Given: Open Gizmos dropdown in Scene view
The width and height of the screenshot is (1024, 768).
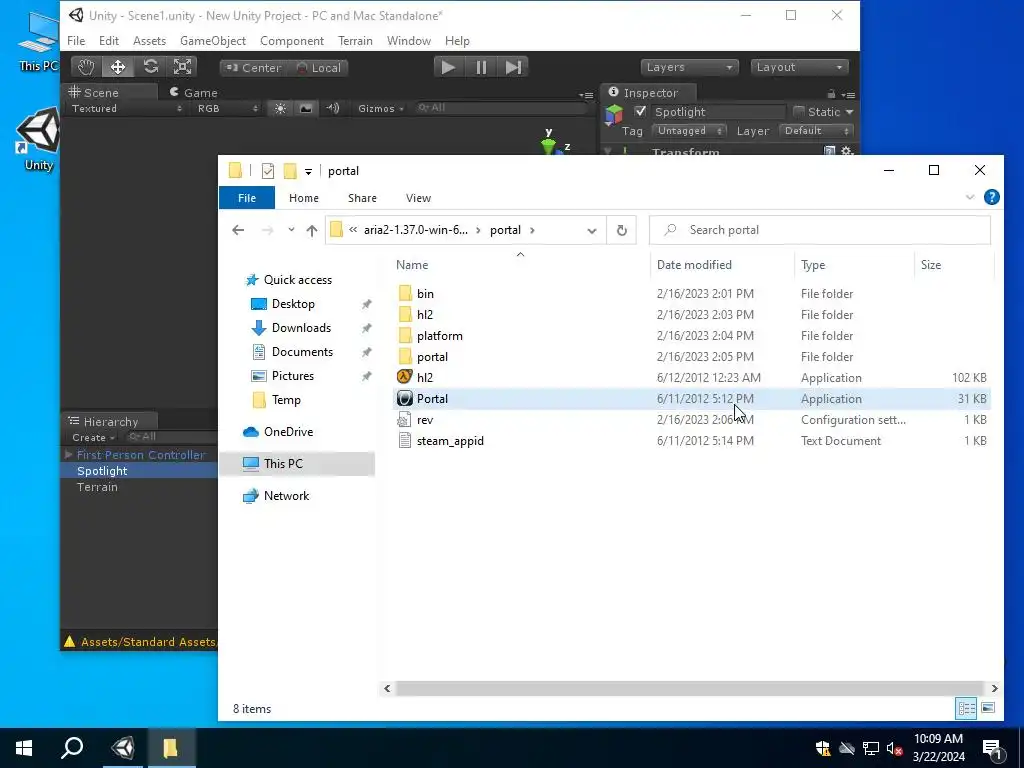Looking at the screenshot, I should tap(381, 108).
